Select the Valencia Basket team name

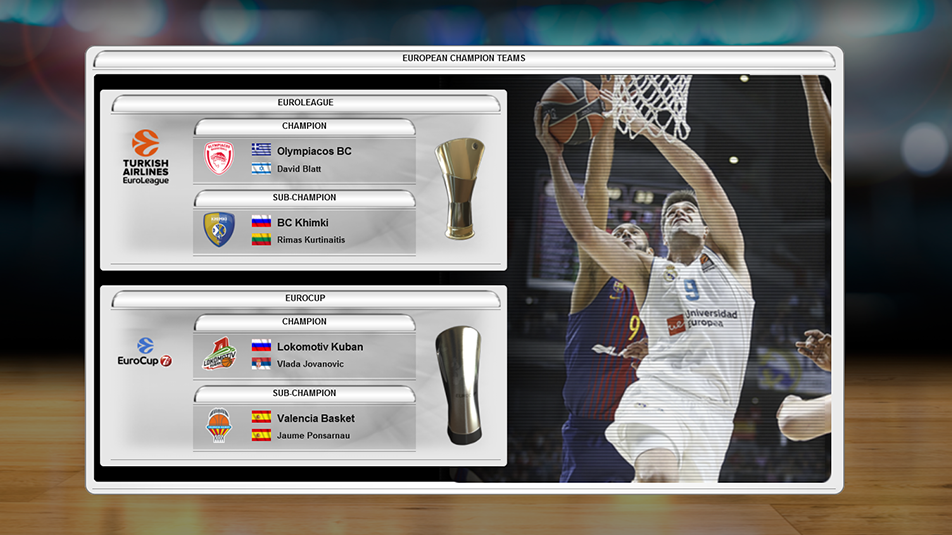[316, 418]
